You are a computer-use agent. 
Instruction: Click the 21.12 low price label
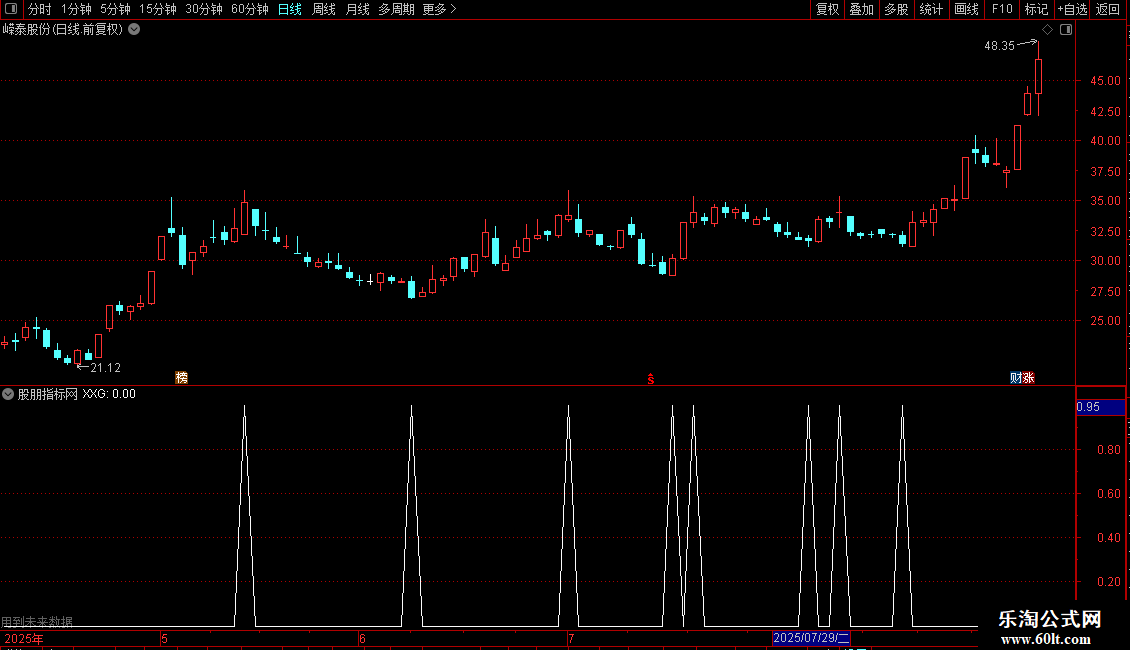(105, 368)
